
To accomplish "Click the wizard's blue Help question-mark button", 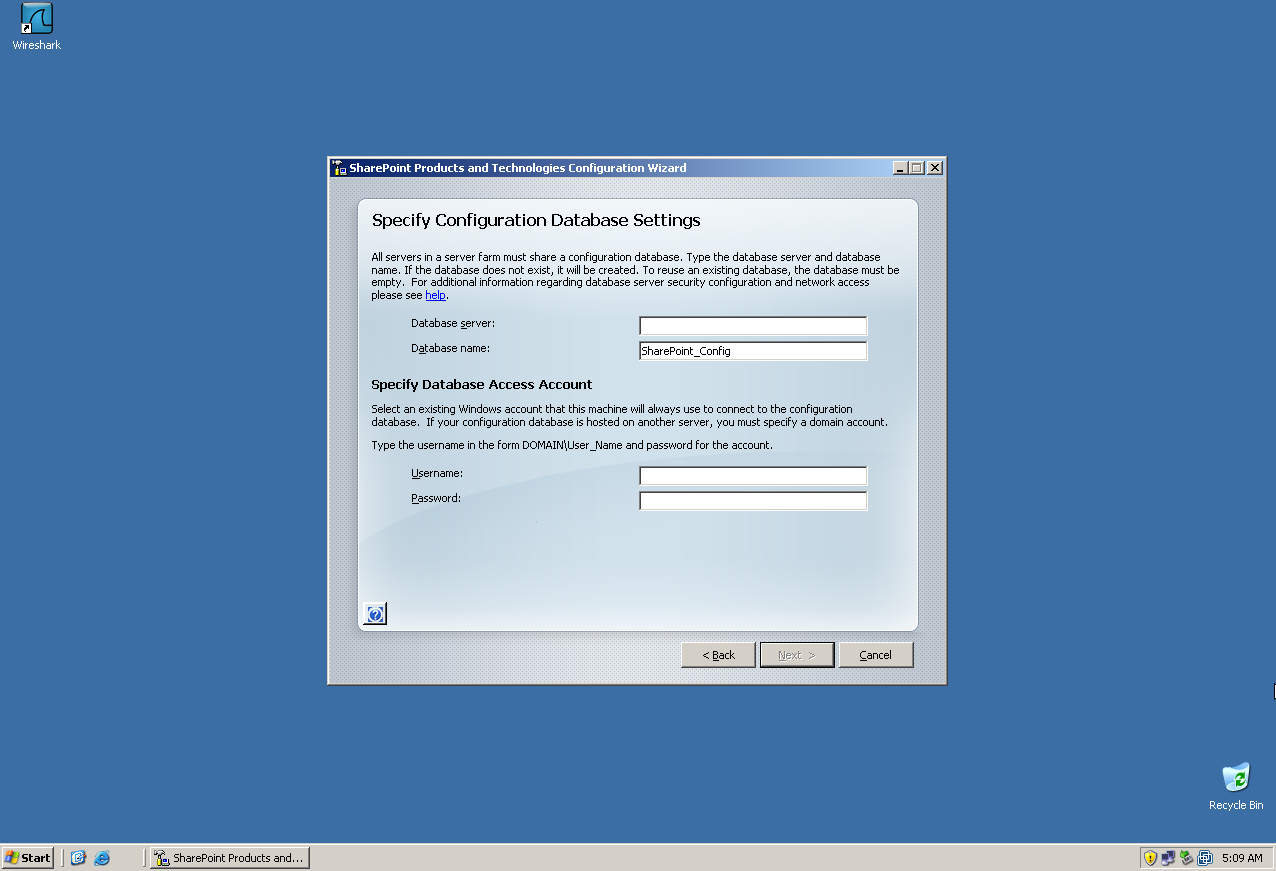I will click(373, 613).
